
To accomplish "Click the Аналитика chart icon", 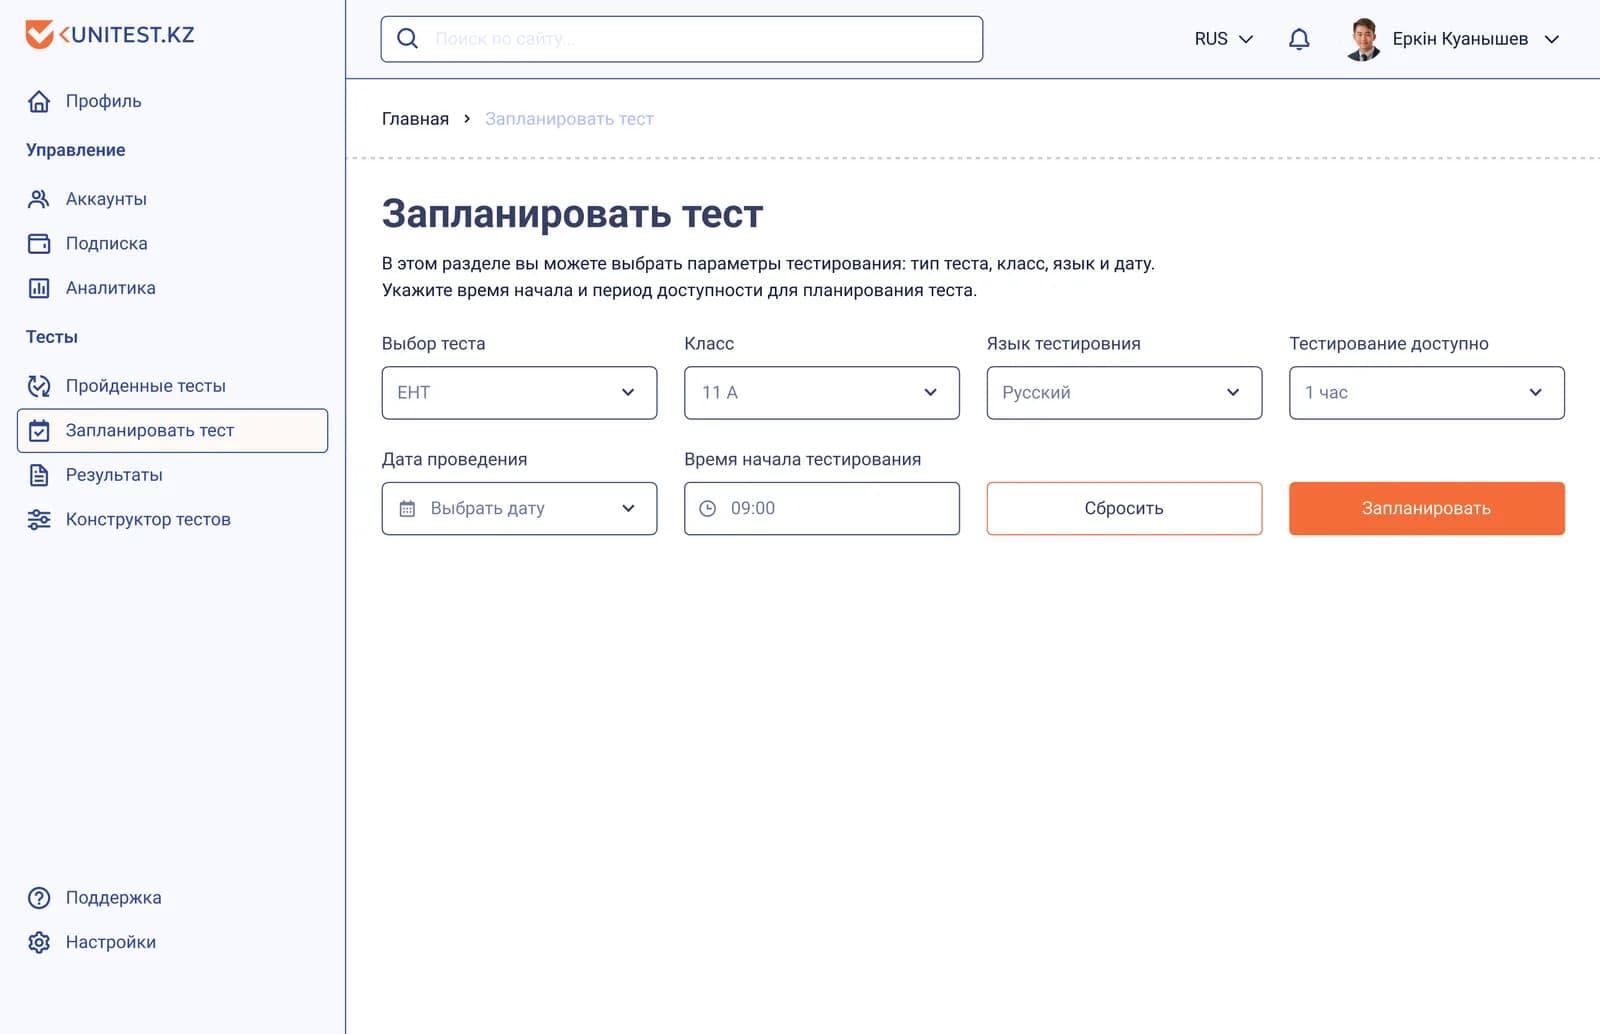I will (x=39, y=288).
